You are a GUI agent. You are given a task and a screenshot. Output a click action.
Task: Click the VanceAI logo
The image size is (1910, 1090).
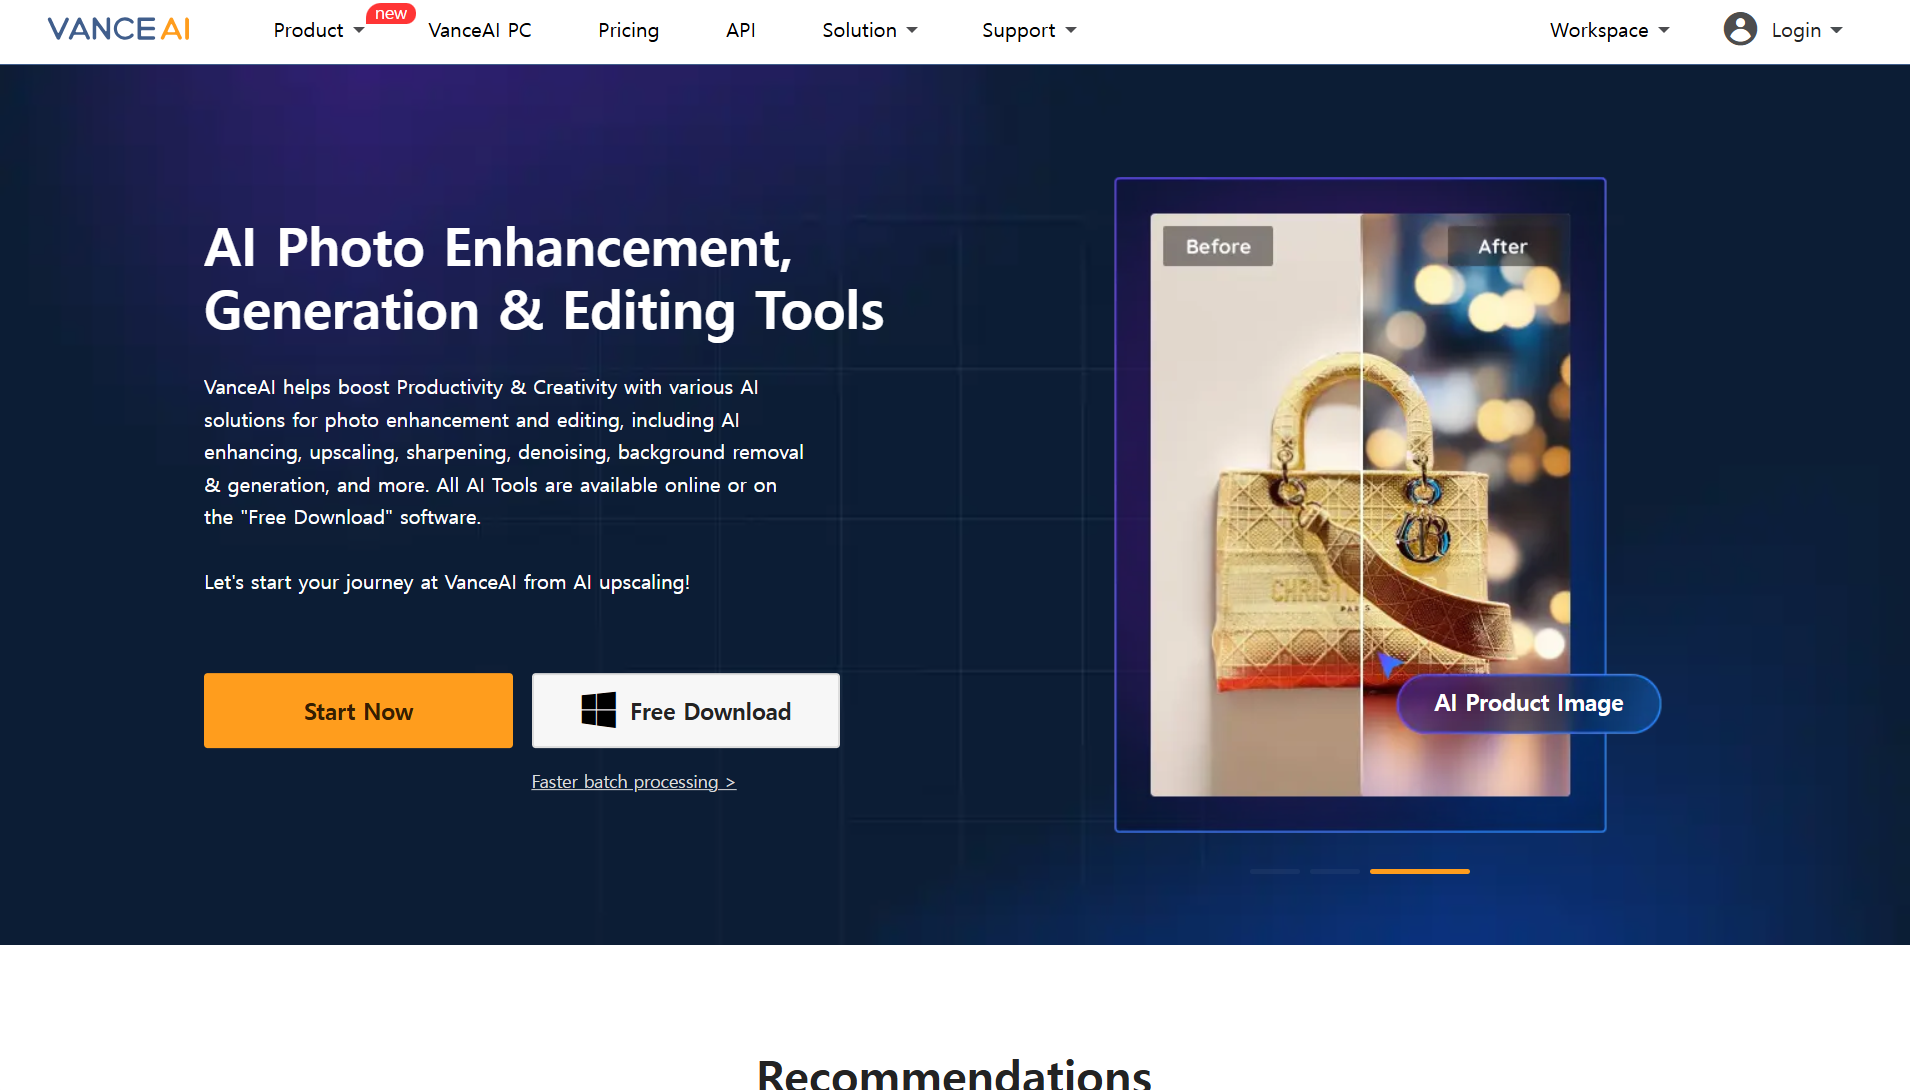119,29
